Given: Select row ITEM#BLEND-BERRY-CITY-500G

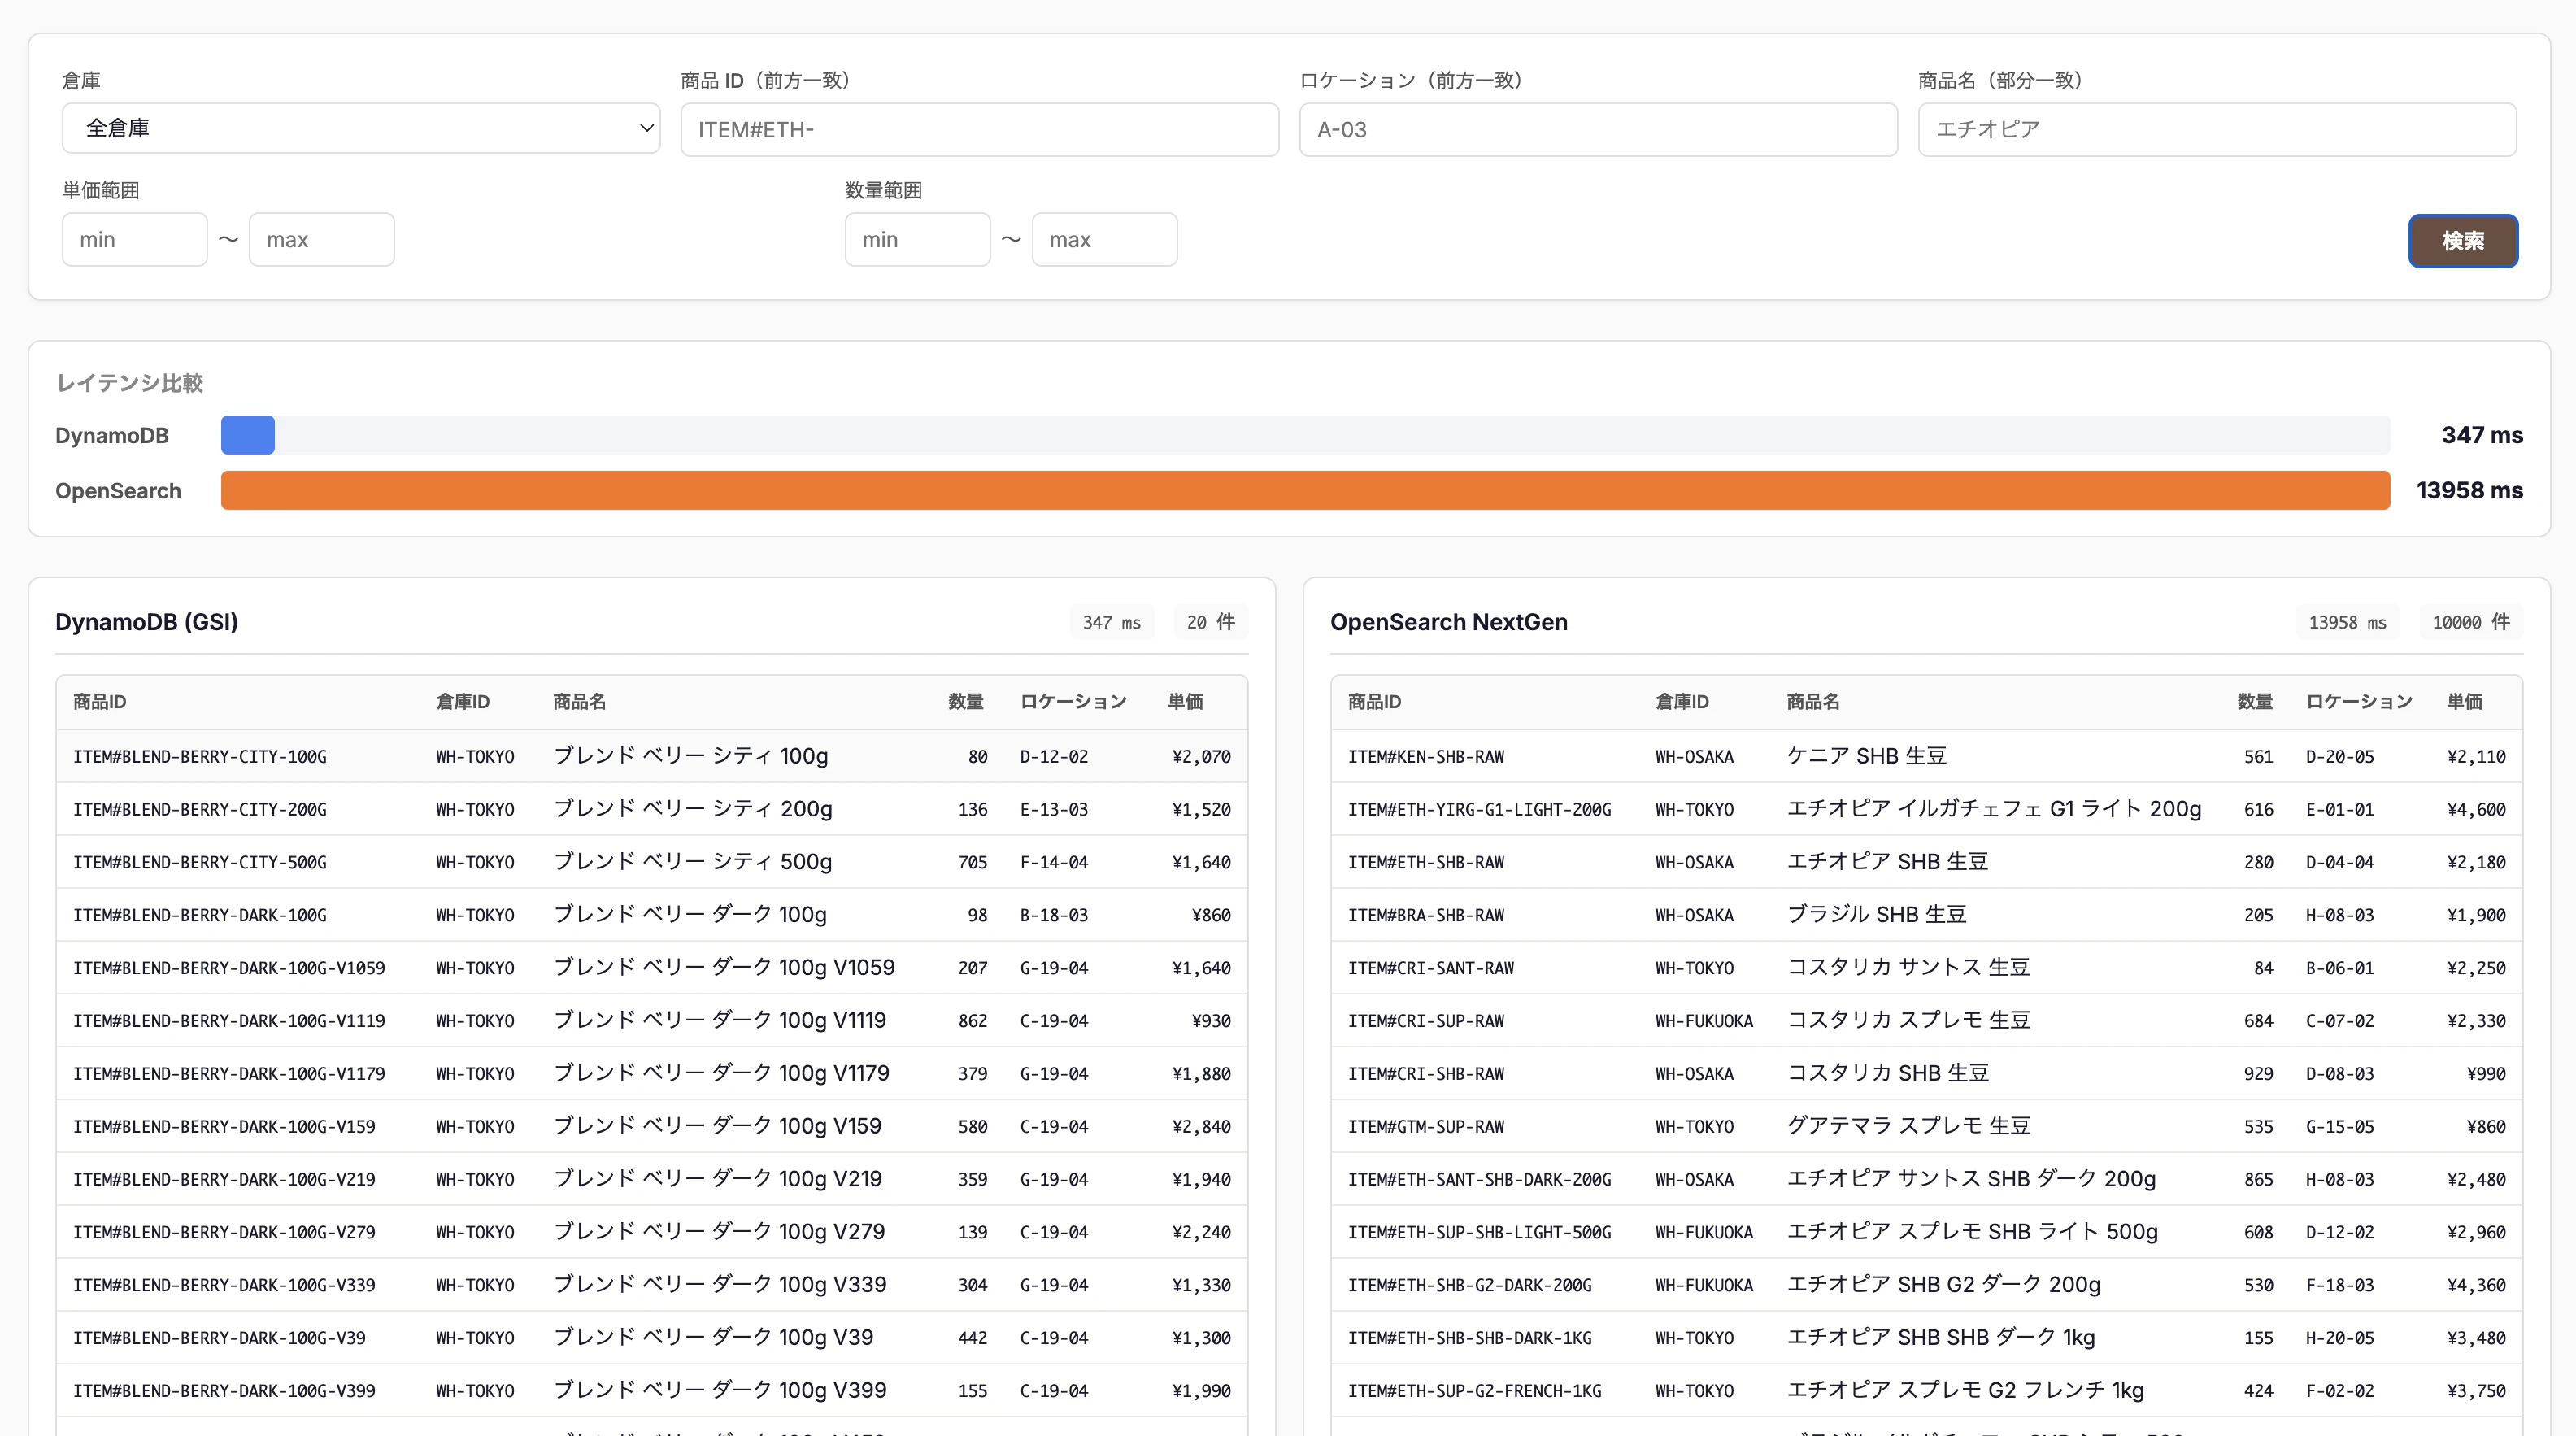Looking at the screenshot, I should tap(651, 862).
